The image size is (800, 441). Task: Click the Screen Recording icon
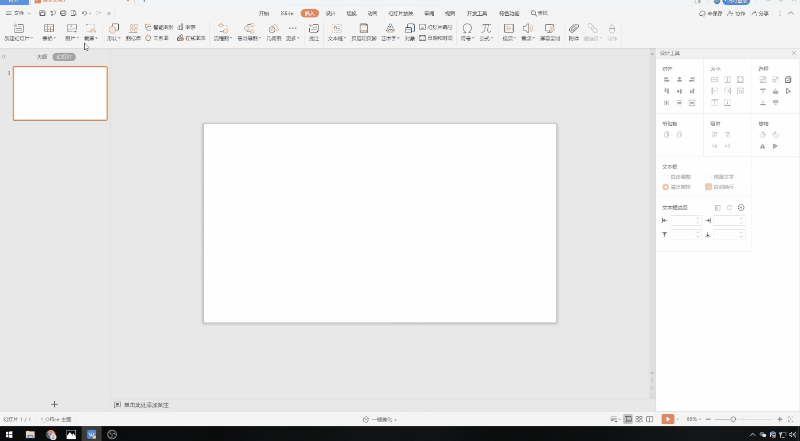pos(549,29)
